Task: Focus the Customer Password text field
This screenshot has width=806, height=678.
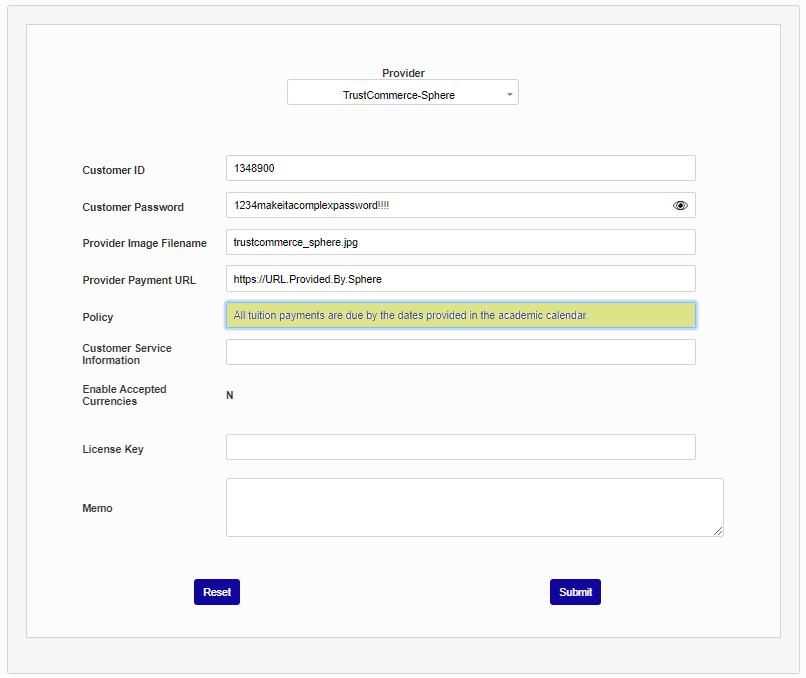Action: pos(445,205)
